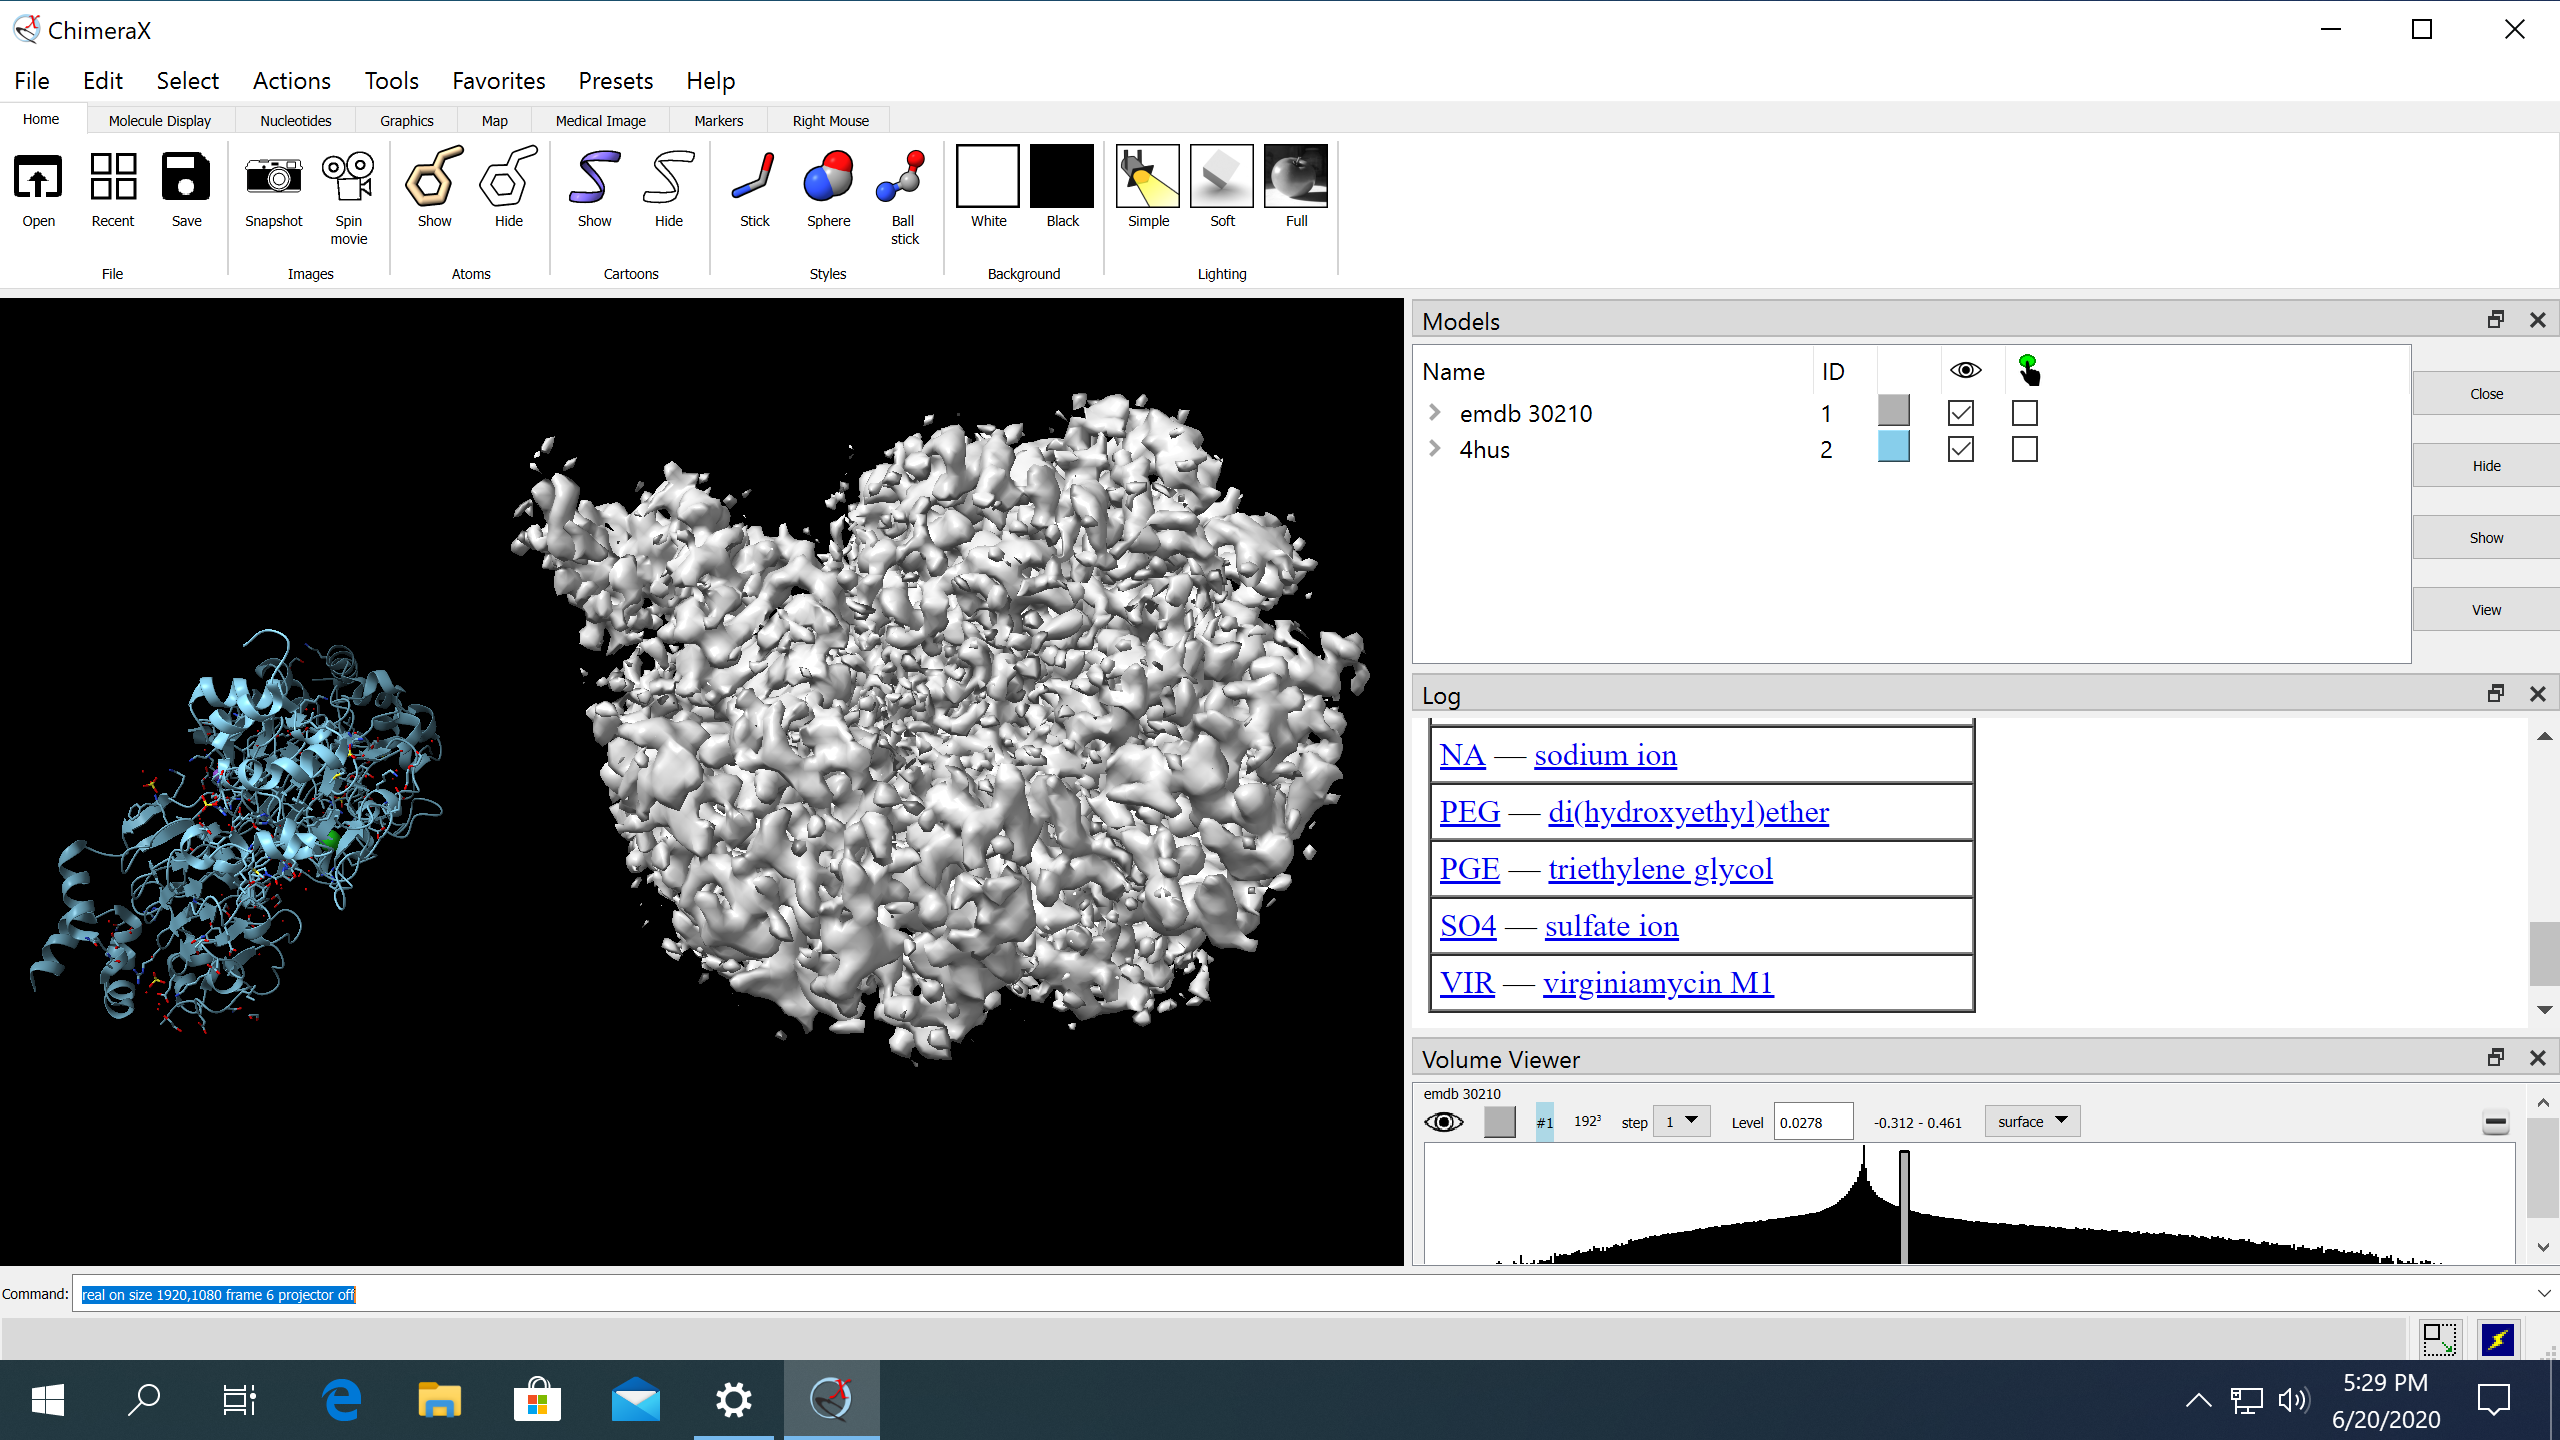
Task: Set lighting to Soft
Action: 1222,178
